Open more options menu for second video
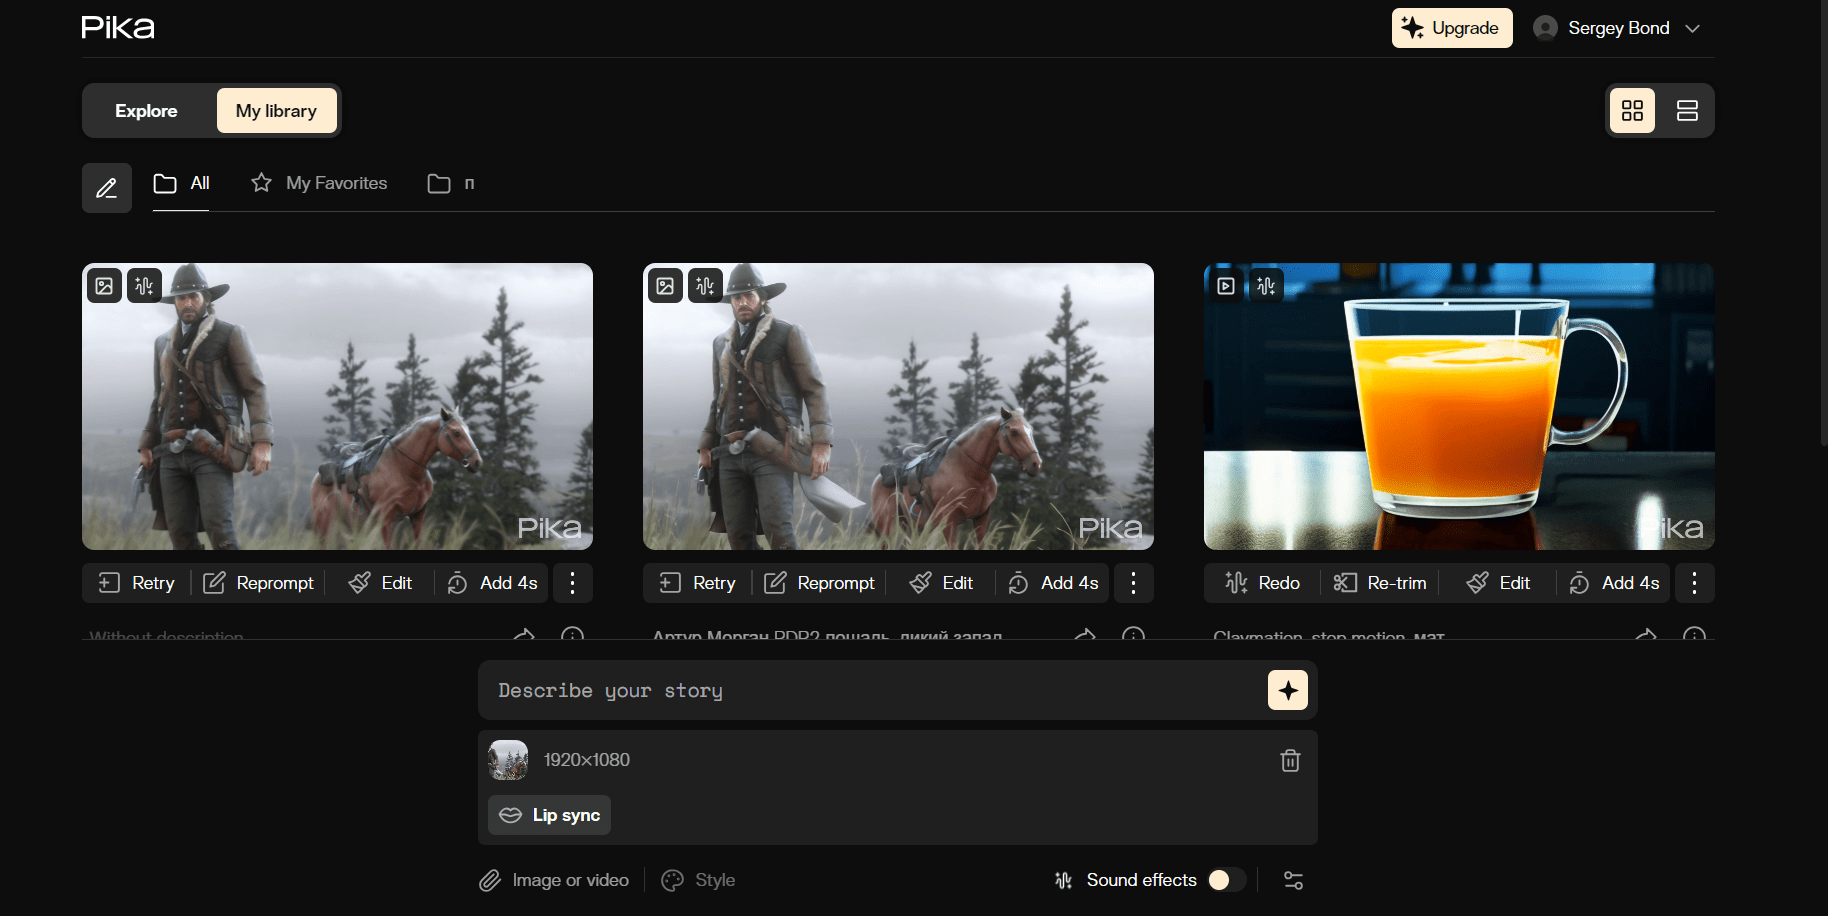Viewport: 1828px width, 916px height. click(x=1133, y=583)
